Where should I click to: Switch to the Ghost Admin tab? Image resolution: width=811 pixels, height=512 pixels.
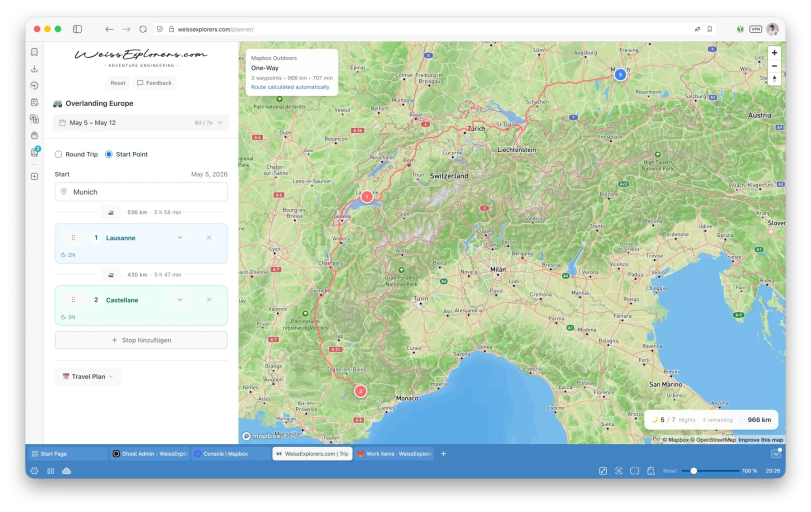click(x=150, y=454)
